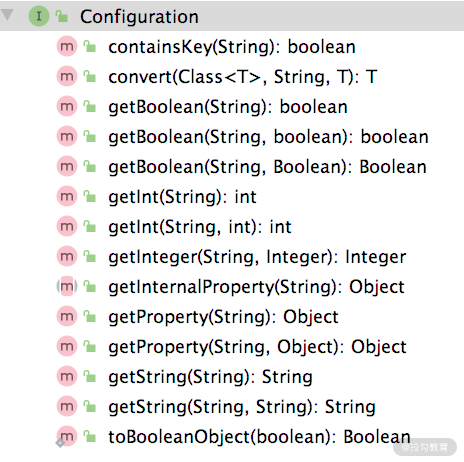Click the green interface icon of Configuration

[x=39, y=16]
